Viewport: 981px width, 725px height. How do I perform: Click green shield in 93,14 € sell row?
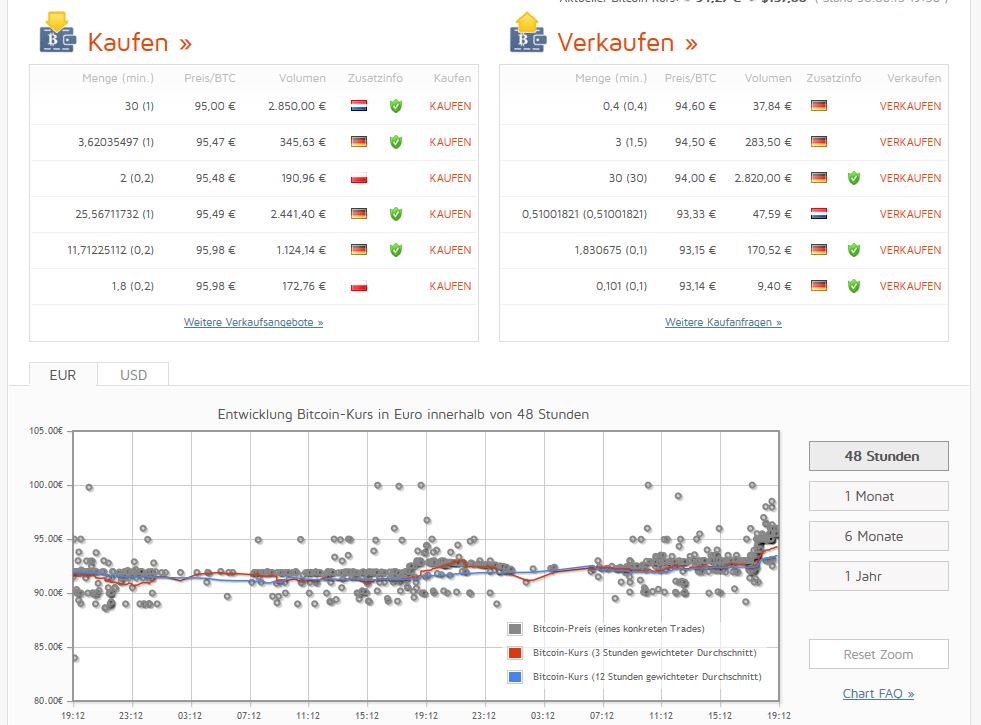coord(854,286)
